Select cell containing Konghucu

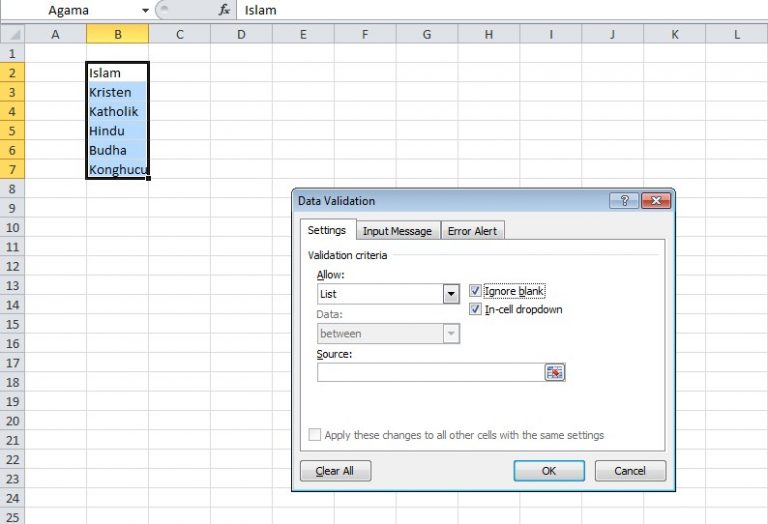[118, 169]
